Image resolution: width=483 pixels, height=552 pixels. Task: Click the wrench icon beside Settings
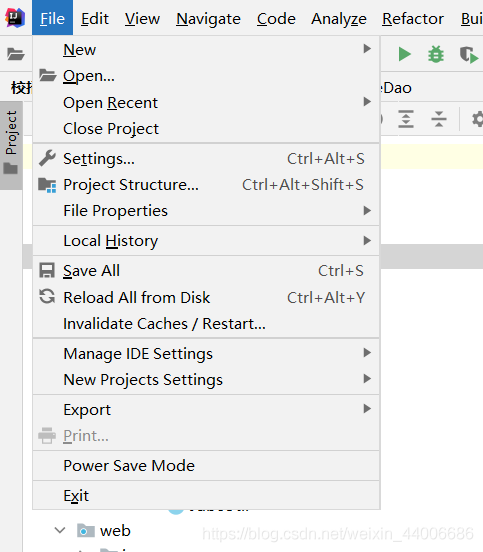pyautogui.click(x=47, y=158)
